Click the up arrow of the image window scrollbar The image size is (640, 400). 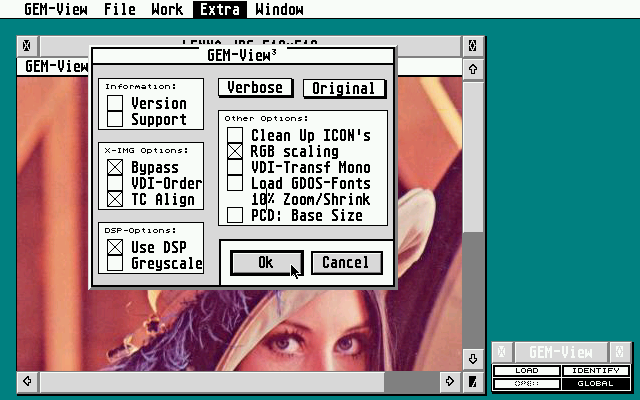[x=473, y=69]
